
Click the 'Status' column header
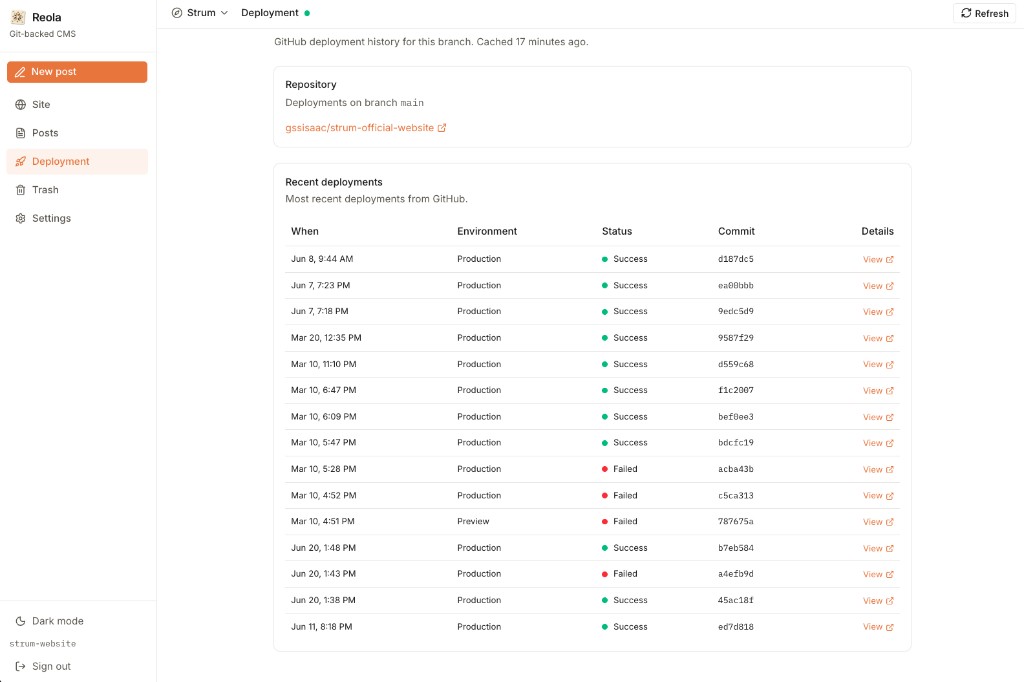click(x=617, y=231)
